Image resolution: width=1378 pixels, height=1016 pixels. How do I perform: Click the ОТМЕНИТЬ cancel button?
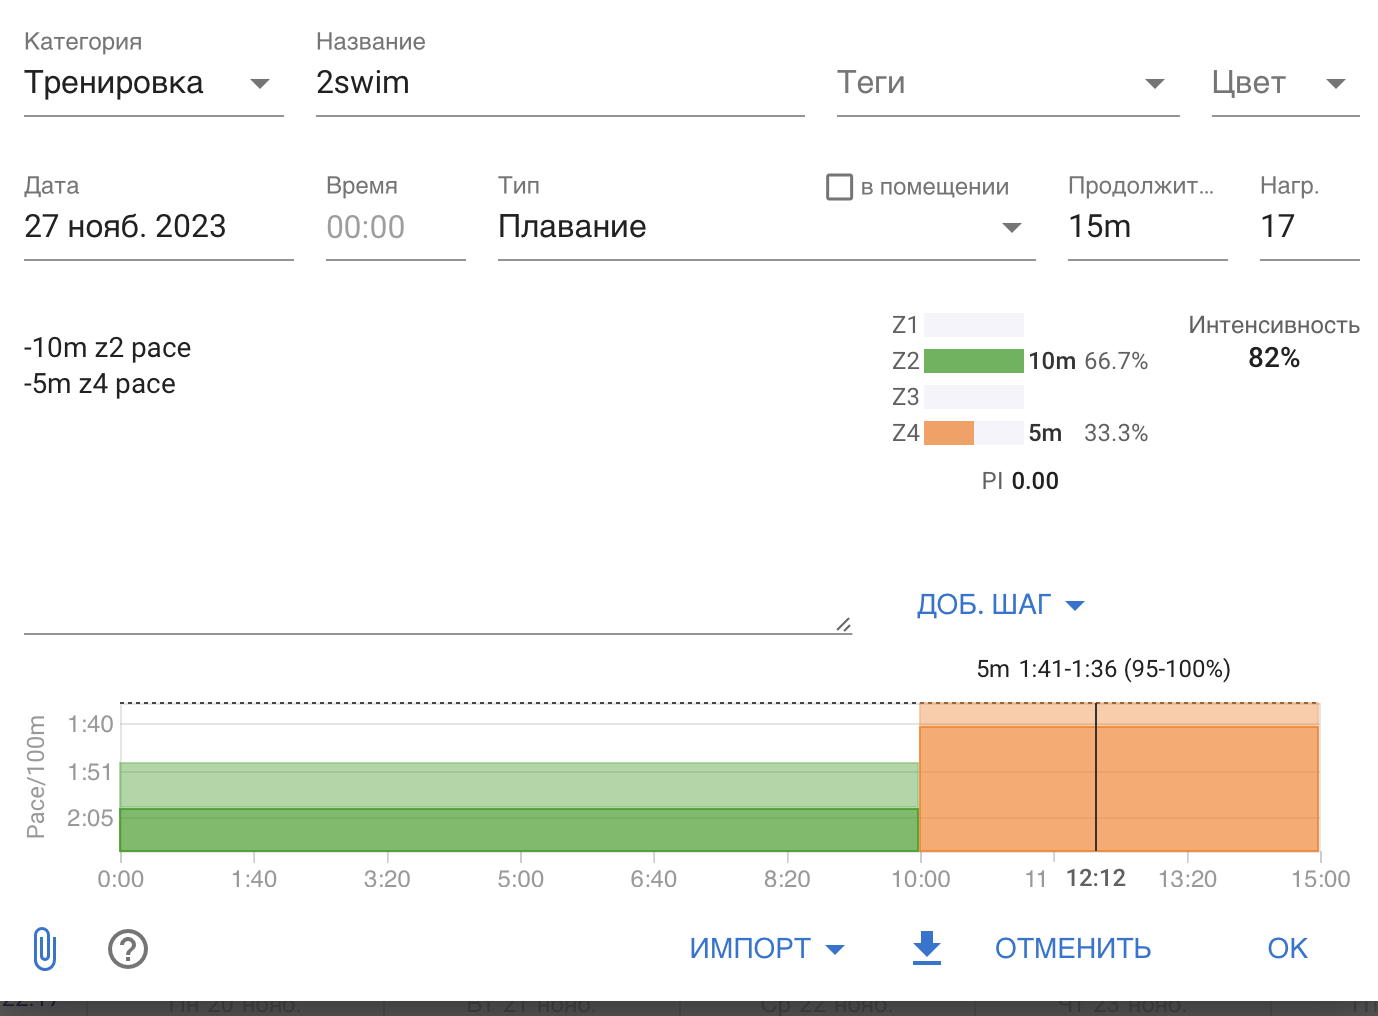(x=1073, y=948)
